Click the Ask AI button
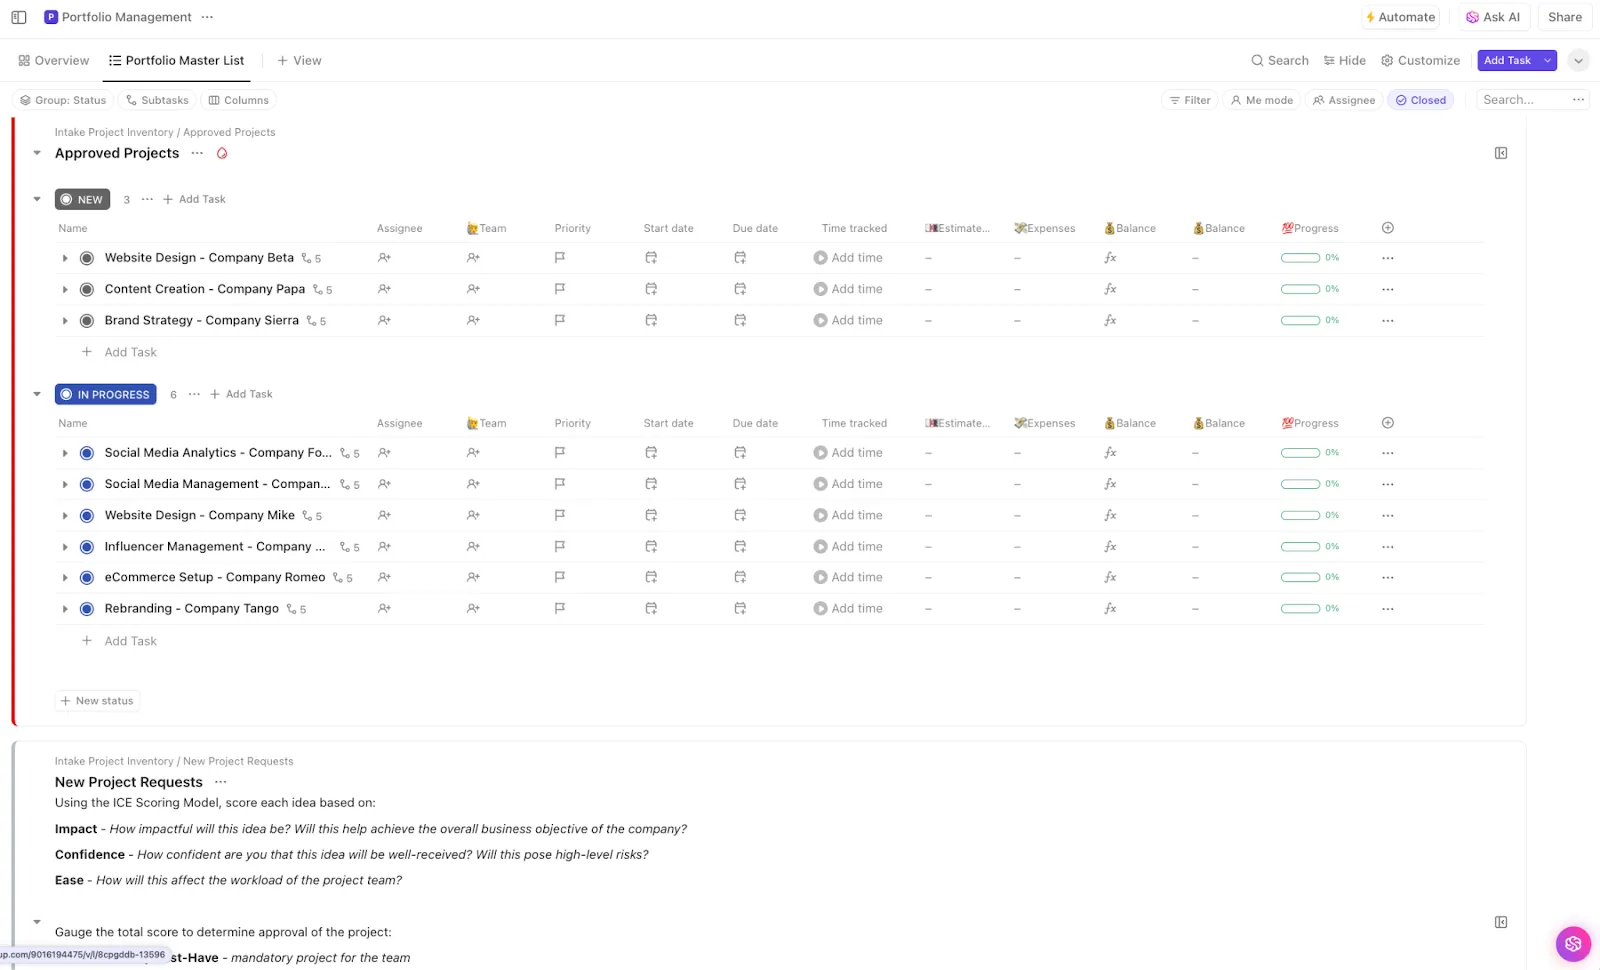 coord(1493,17)
